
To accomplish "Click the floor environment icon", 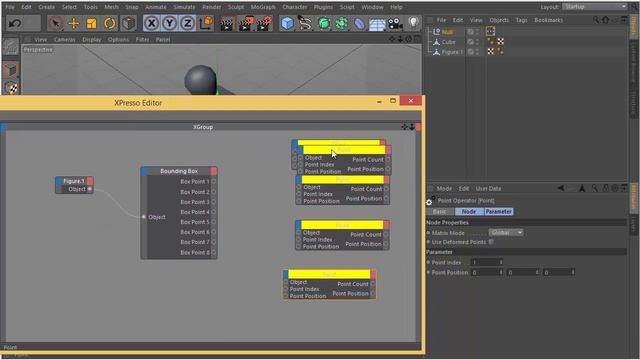I will tap(377, 24).
